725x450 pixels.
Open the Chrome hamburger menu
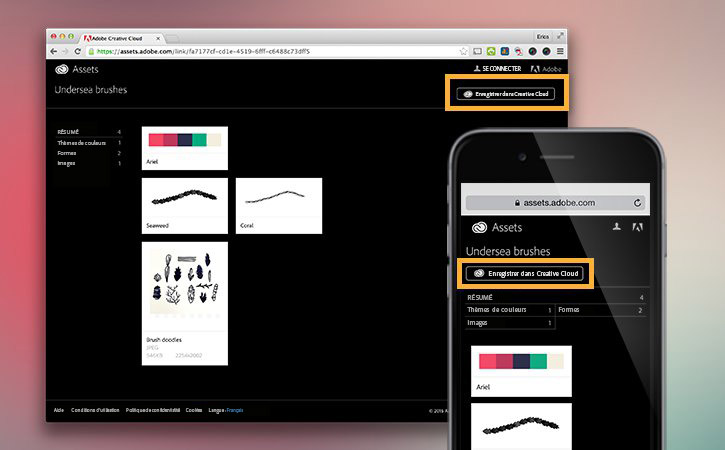pyautogui.click(x=560, y=51)
